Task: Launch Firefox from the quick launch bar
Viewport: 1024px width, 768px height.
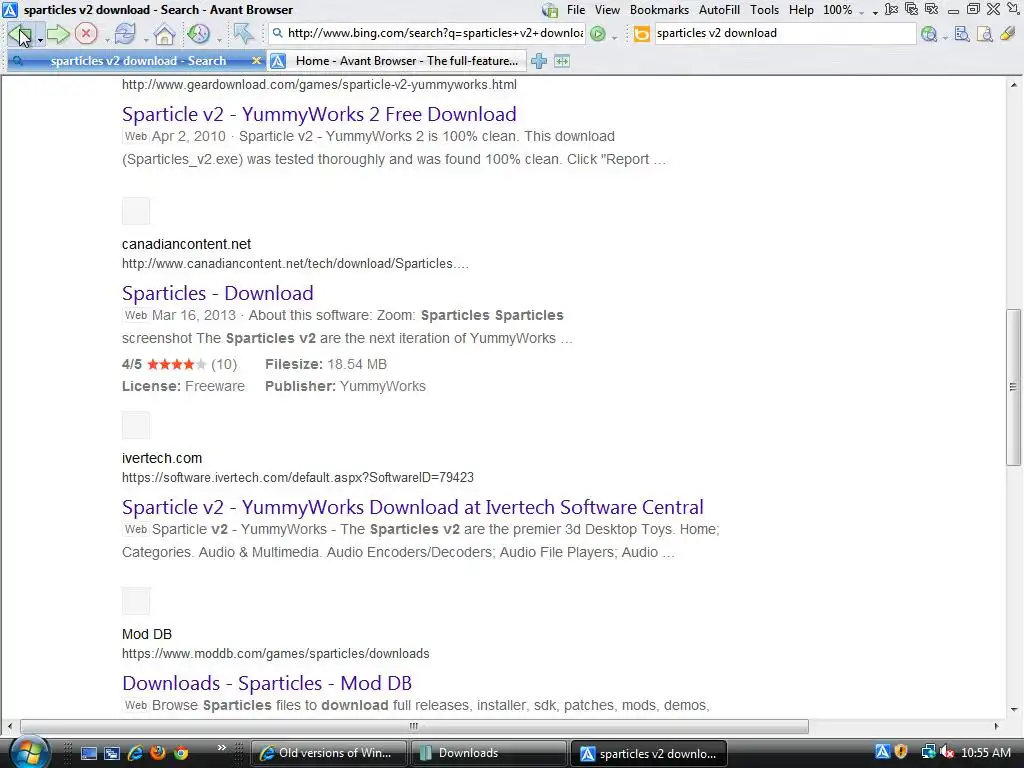Action: (157, 752)
